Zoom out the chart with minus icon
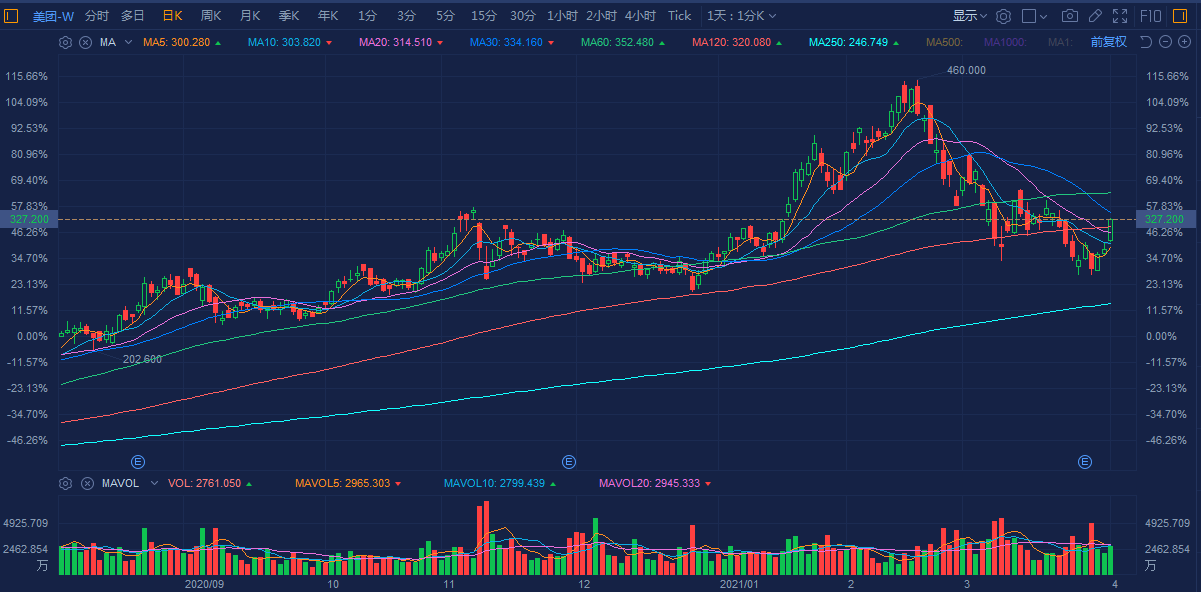This screenshot has height=592, width=1201. (x=1166, y=42)
